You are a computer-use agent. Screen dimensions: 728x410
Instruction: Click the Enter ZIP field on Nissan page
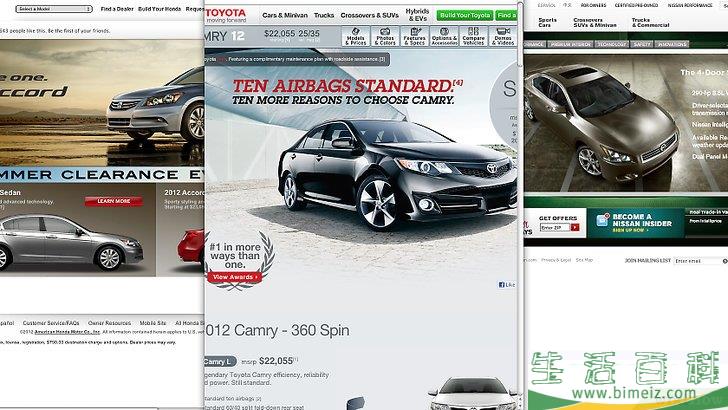click(555, 228)
